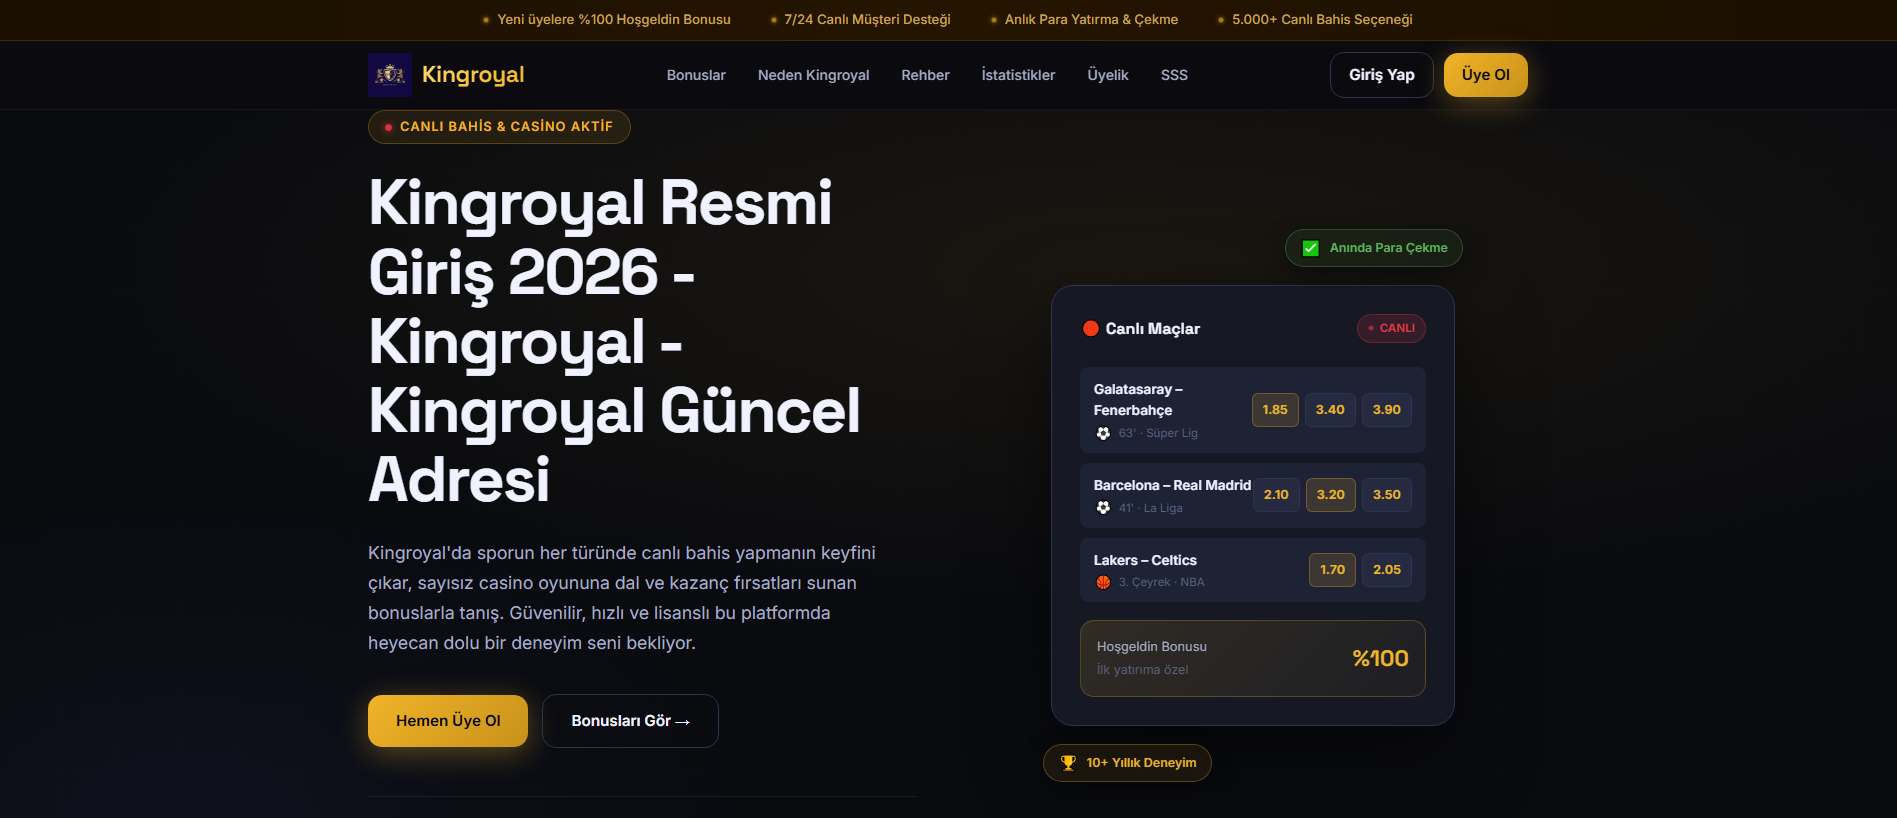
Task: Click the soccer ball icon under Barcelona – Real Madrid
Action: point(1103,508)
